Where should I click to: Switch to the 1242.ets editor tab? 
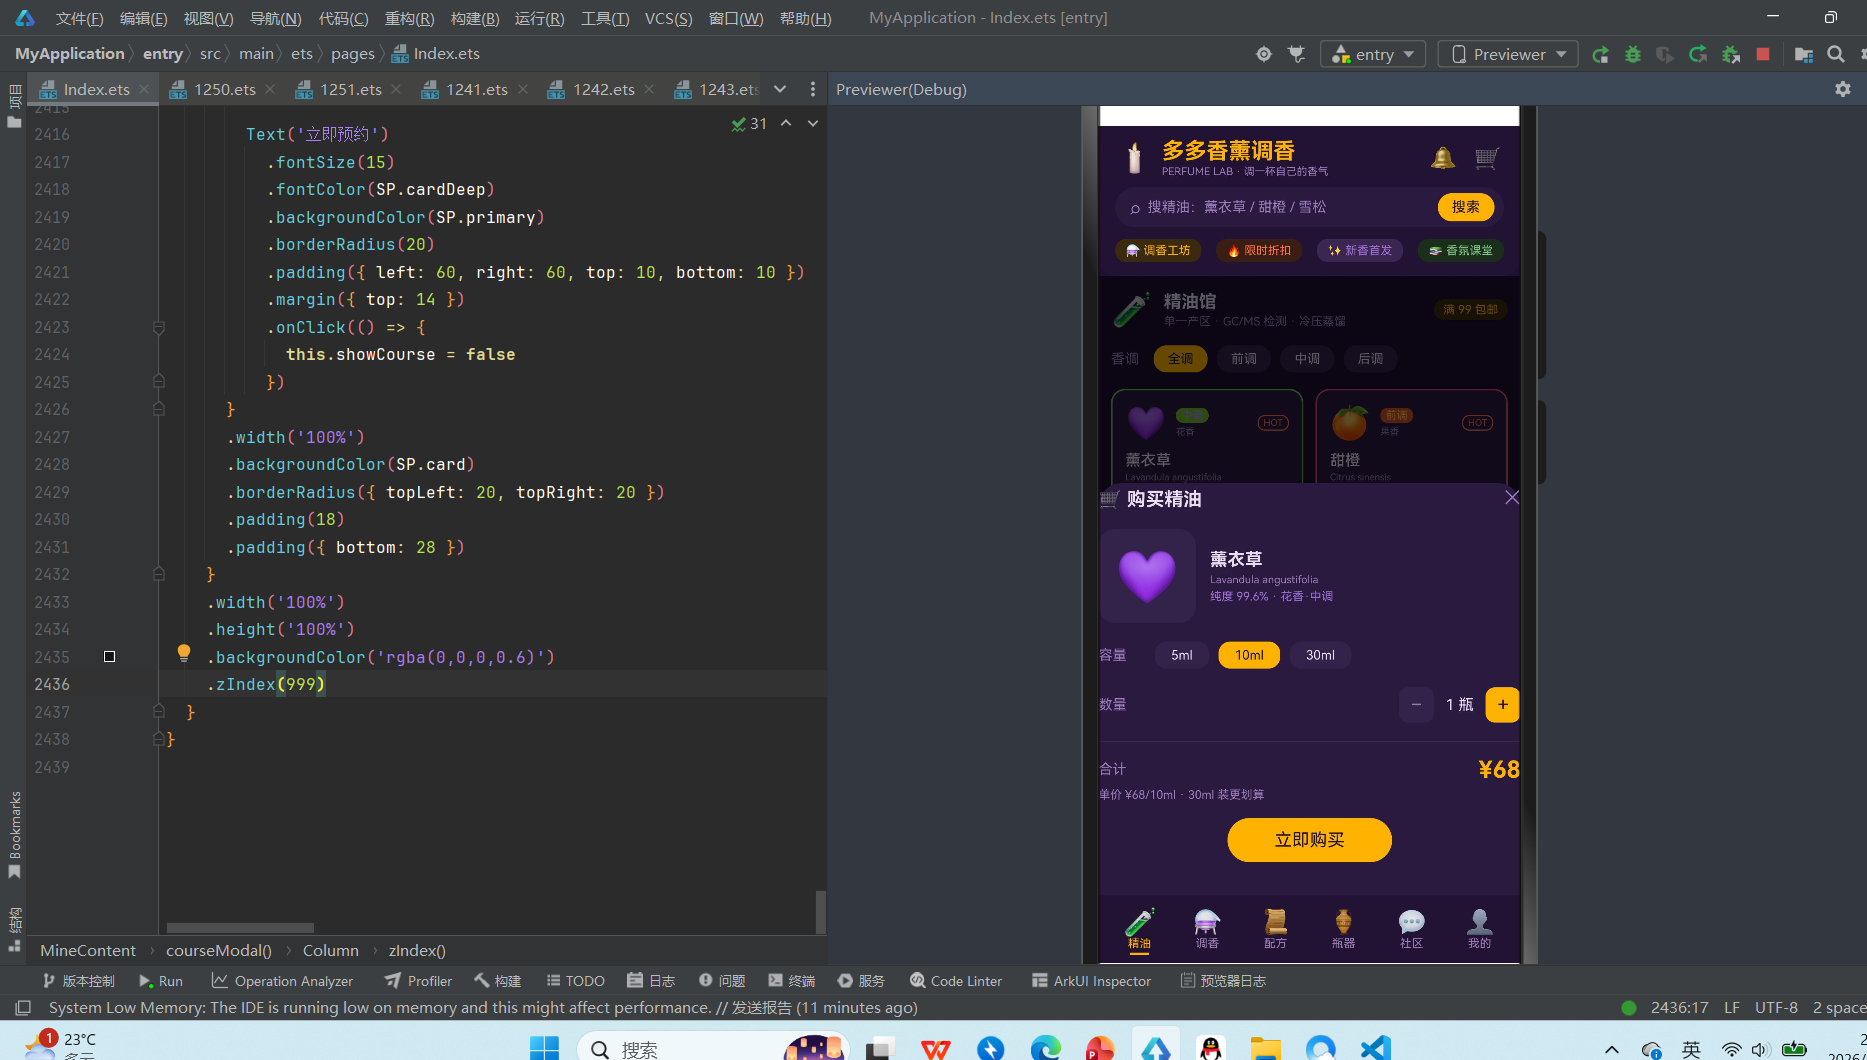pos(603,89)
